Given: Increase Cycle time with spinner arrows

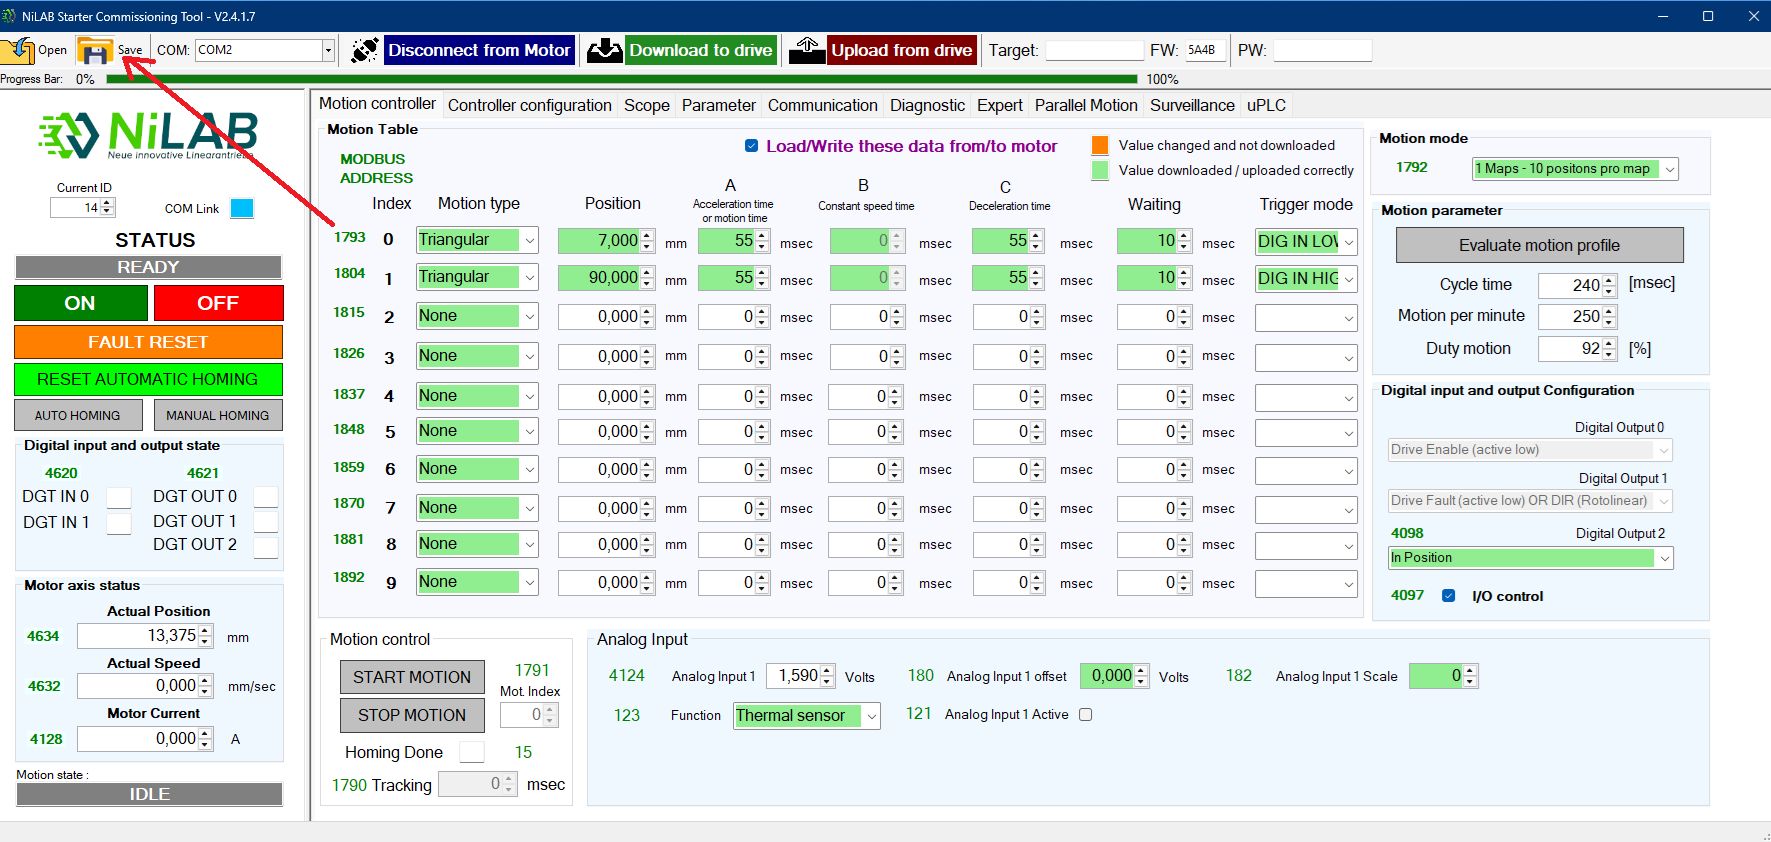Looking at the screenshot, I should pos(1609,280).
